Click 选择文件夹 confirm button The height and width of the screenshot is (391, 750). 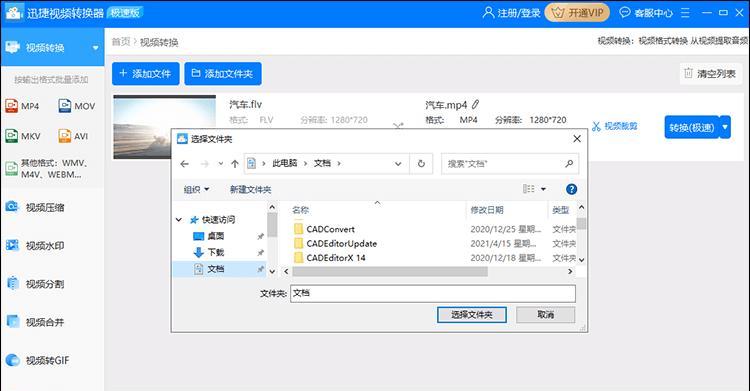(x=472, y=315)
